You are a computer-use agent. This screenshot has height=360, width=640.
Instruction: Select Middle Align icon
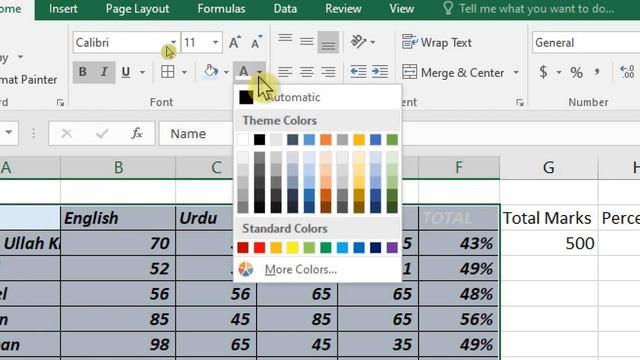[307, 42]
